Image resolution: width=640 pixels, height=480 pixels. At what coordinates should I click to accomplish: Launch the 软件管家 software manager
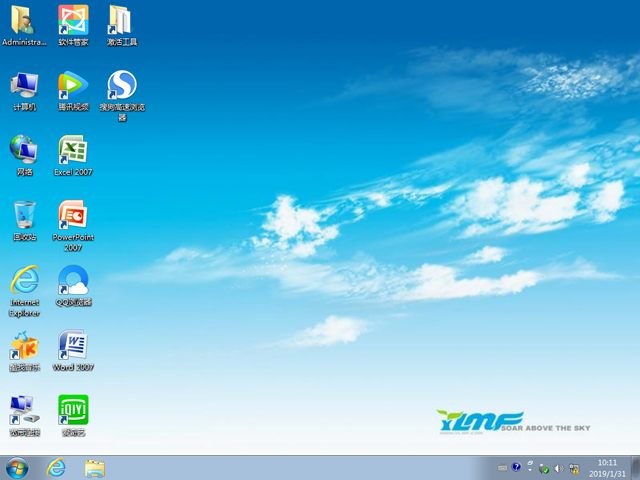coord(72,21)
